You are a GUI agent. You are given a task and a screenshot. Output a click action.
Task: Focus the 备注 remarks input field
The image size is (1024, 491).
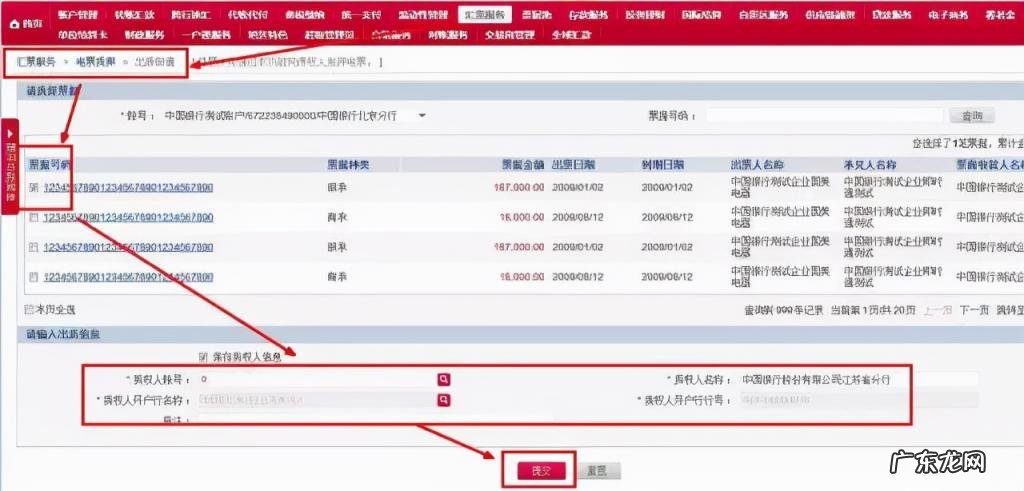(x=376, y=420)
